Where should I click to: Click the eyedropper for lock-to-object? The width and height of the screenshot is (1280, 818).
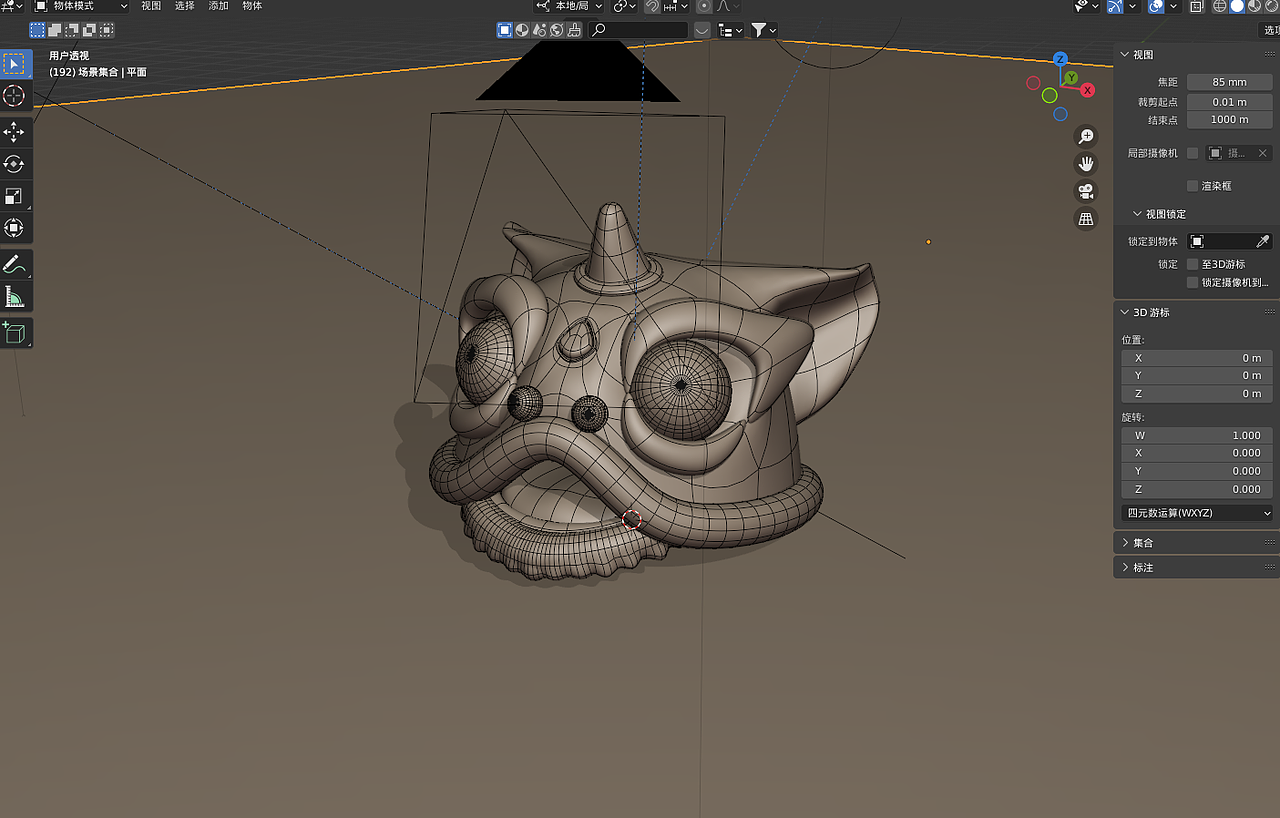tap(1263, 241)
